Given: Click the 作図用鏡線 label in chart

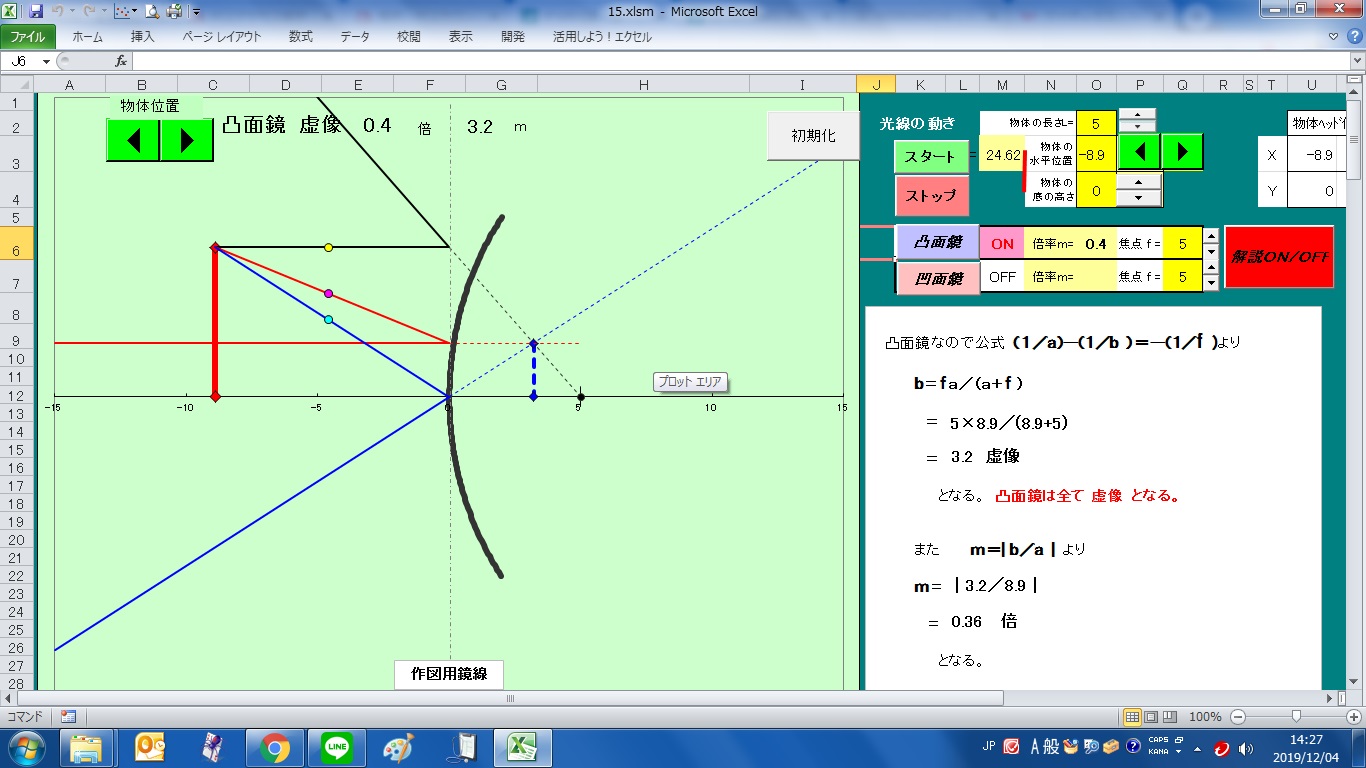Looking at the screenshot, I should pos(449,674).
